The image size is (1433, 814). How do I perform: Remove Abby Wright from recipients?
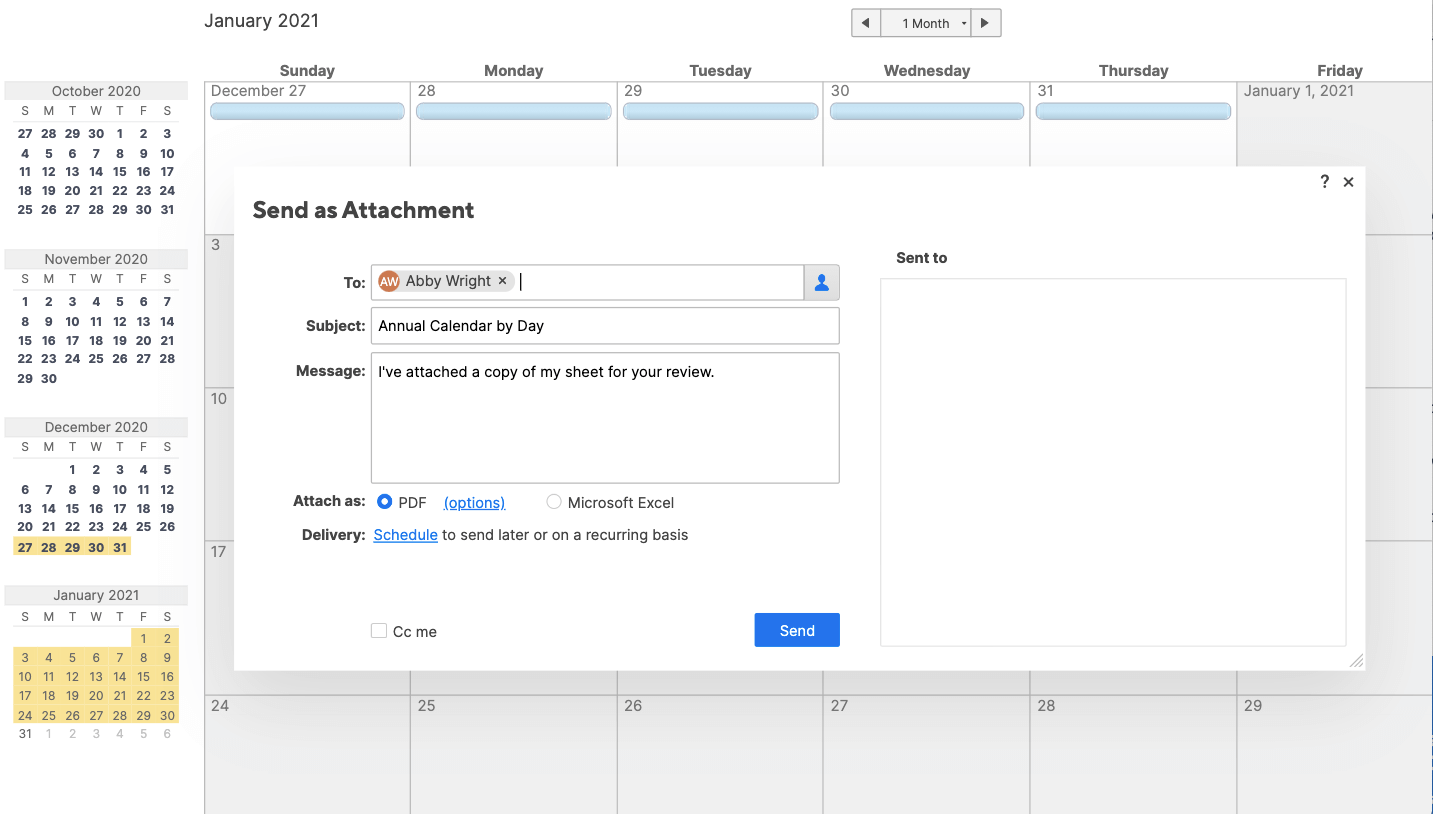(x=502, y=281)
